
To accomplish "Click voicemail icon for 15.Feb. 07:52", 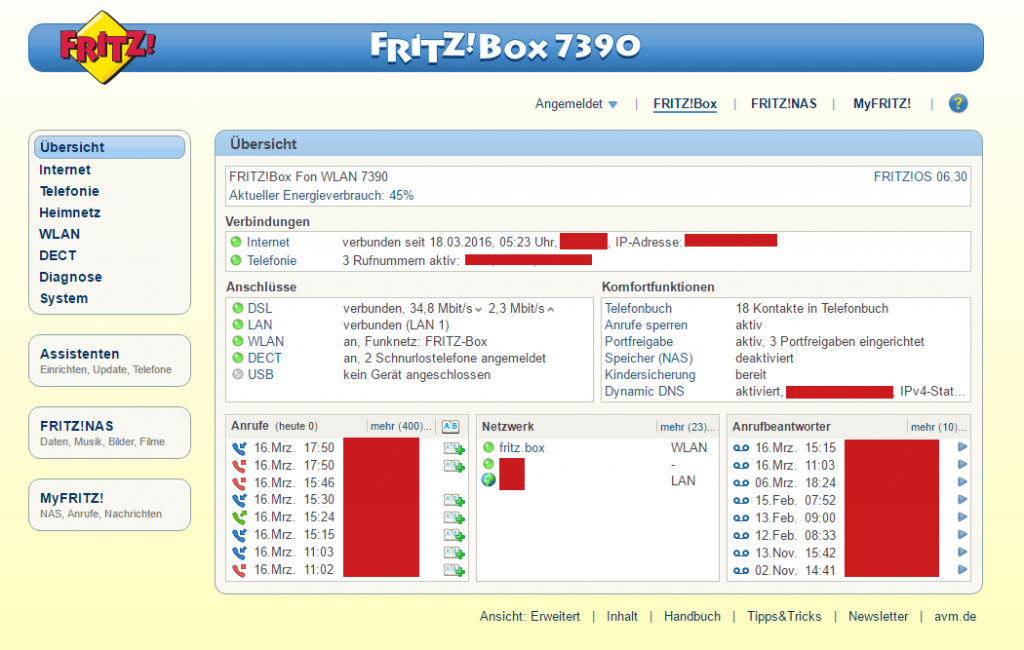I will (741, 500).
